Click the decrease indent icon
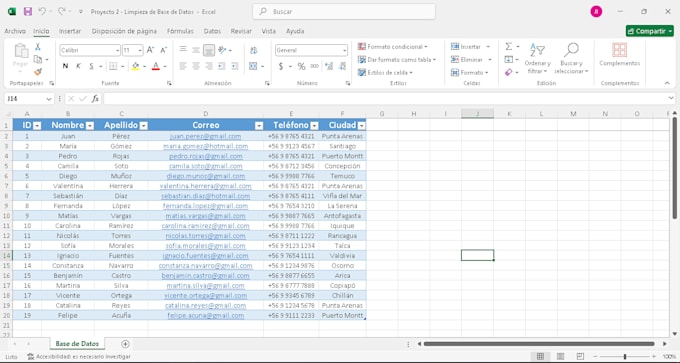Viewport: 680px width, 363px height. 222,66
